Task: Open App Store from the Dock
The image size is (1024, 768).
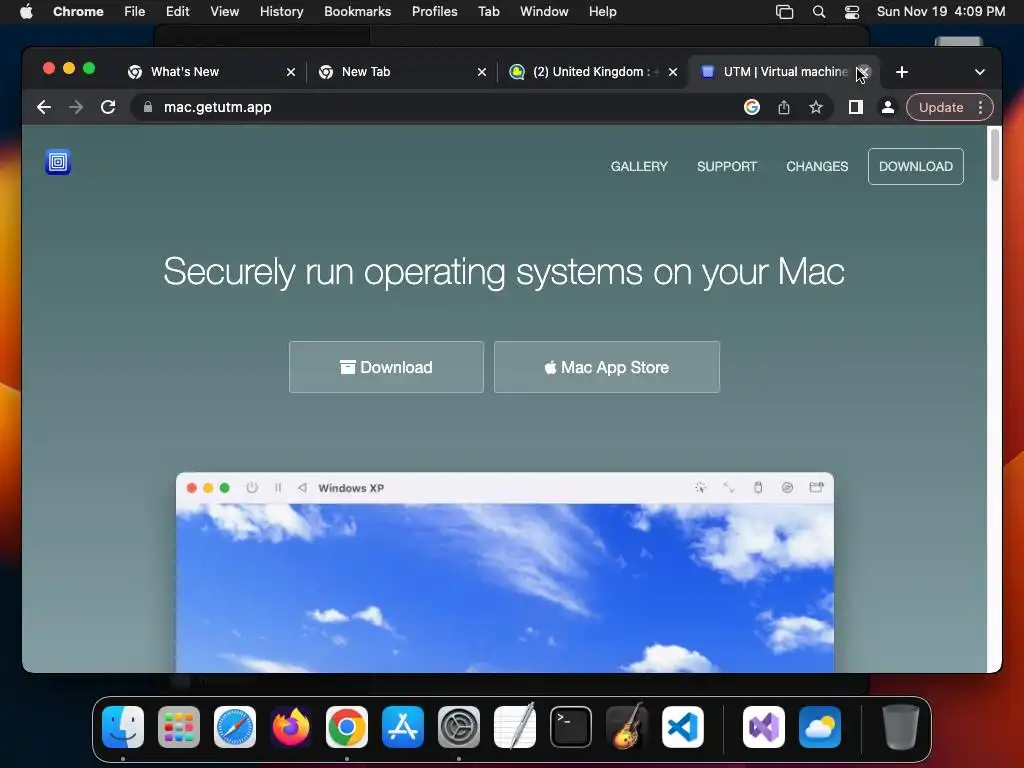Action: (403, 727)
